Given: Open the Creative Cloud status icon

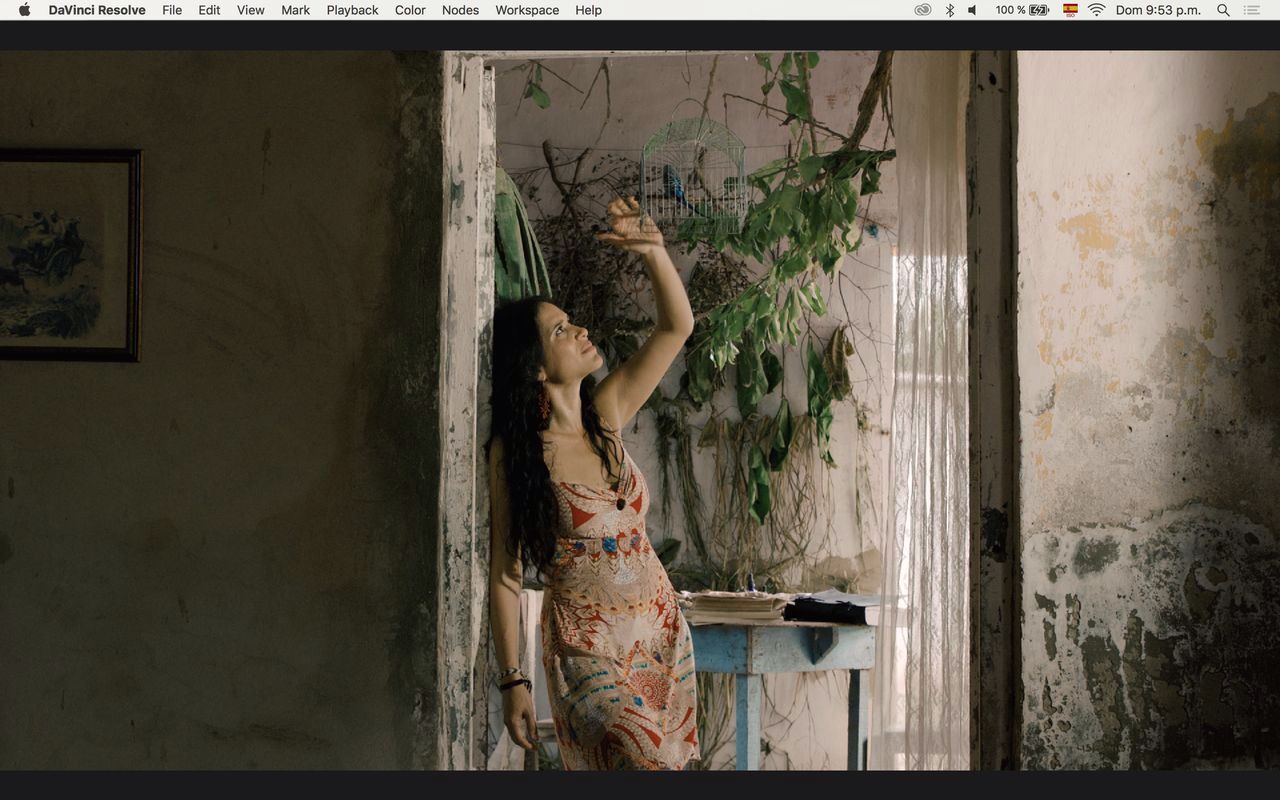Looking at the screenshot, I should [923, 10].
